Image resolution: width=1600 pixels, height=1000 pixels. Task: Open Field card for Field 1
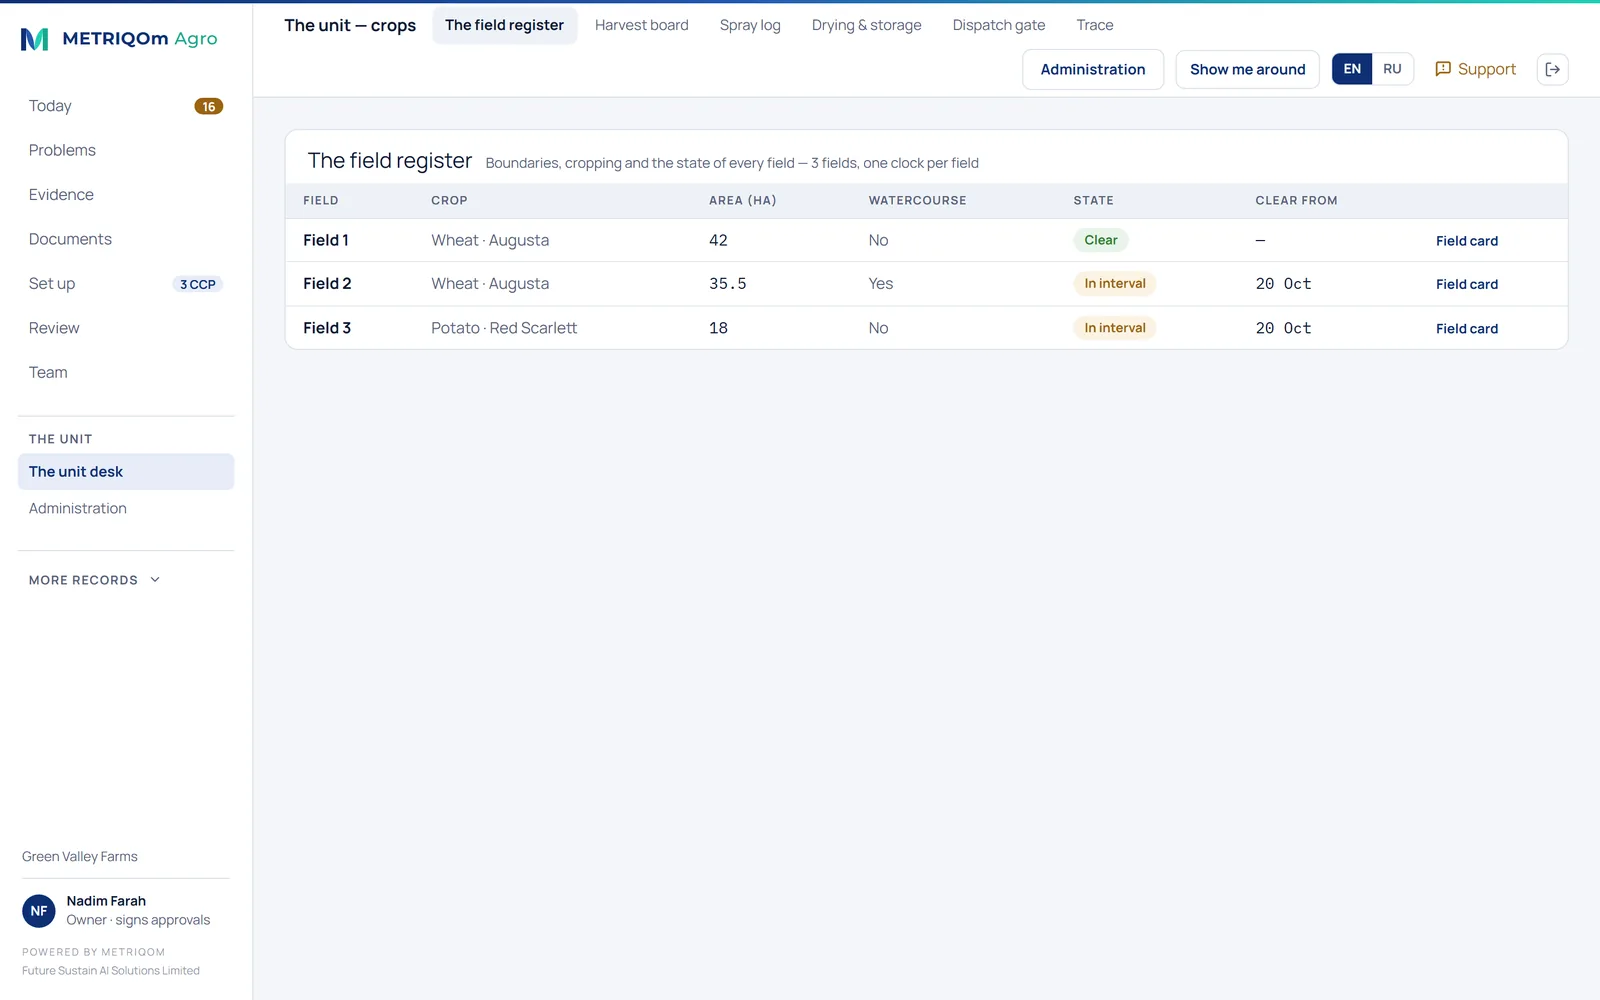pyautogui.click(x=1467, y=241)
